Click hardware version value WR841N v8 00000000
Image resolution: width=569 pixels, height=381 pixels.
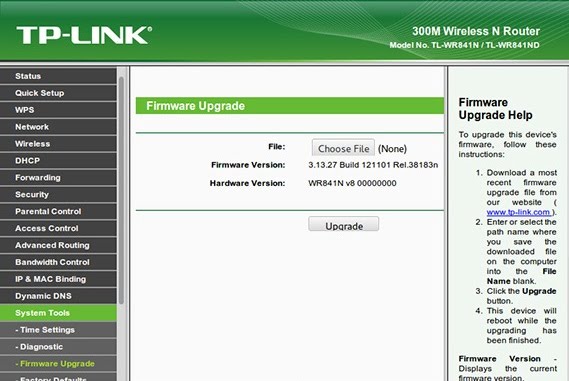click(x=352, y=183)
